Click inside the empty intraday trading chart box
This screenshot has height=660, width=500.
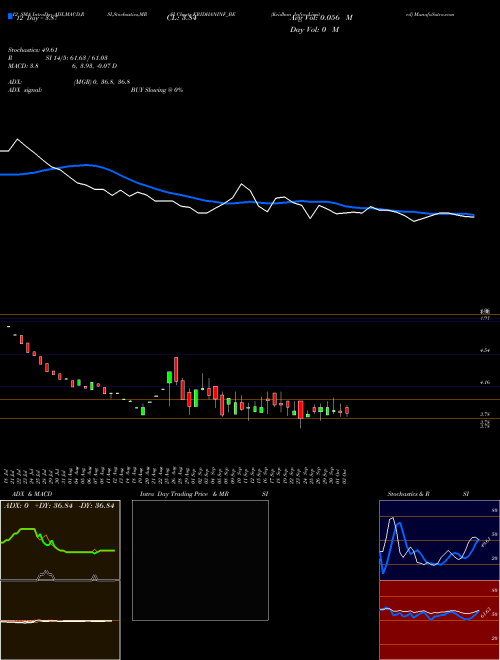click(x=200, y=560)
